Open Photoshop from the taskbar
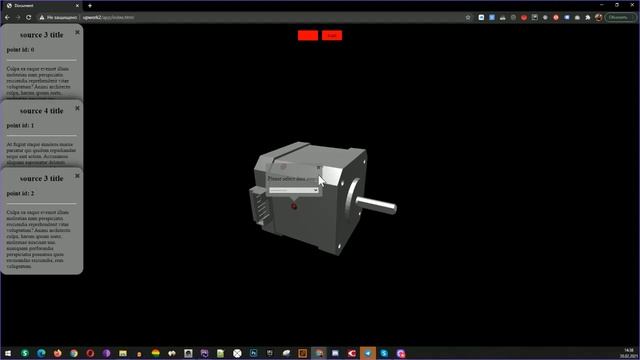The image size is (640, 360). coord(253,353)
